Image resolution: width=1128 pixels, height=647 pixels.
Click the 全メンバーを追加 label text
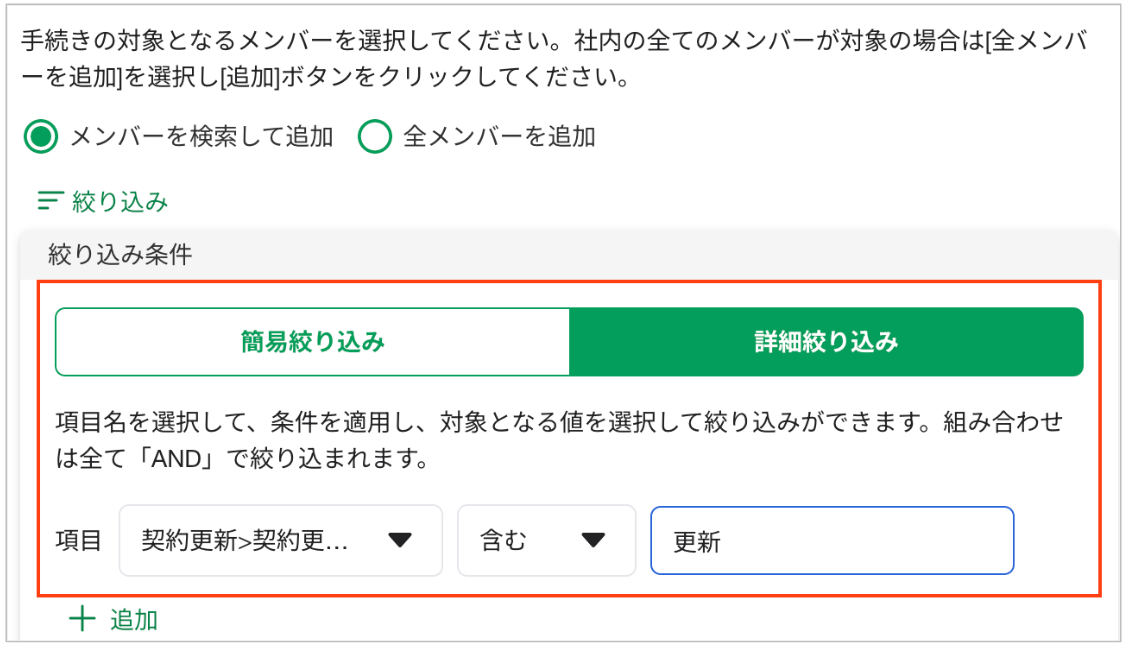[499, 136]
